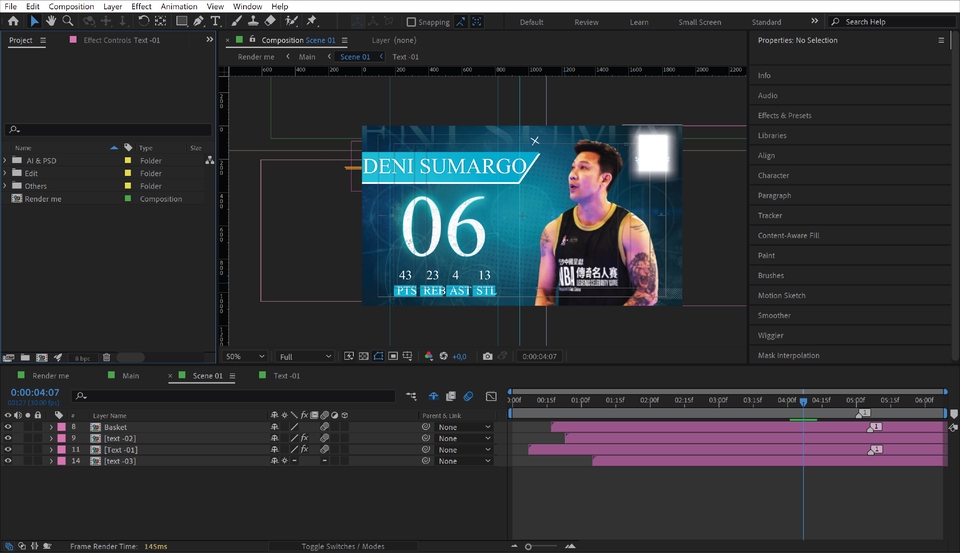
Task: Click the Take Snapshot camera icon
Action: [487, 356]
